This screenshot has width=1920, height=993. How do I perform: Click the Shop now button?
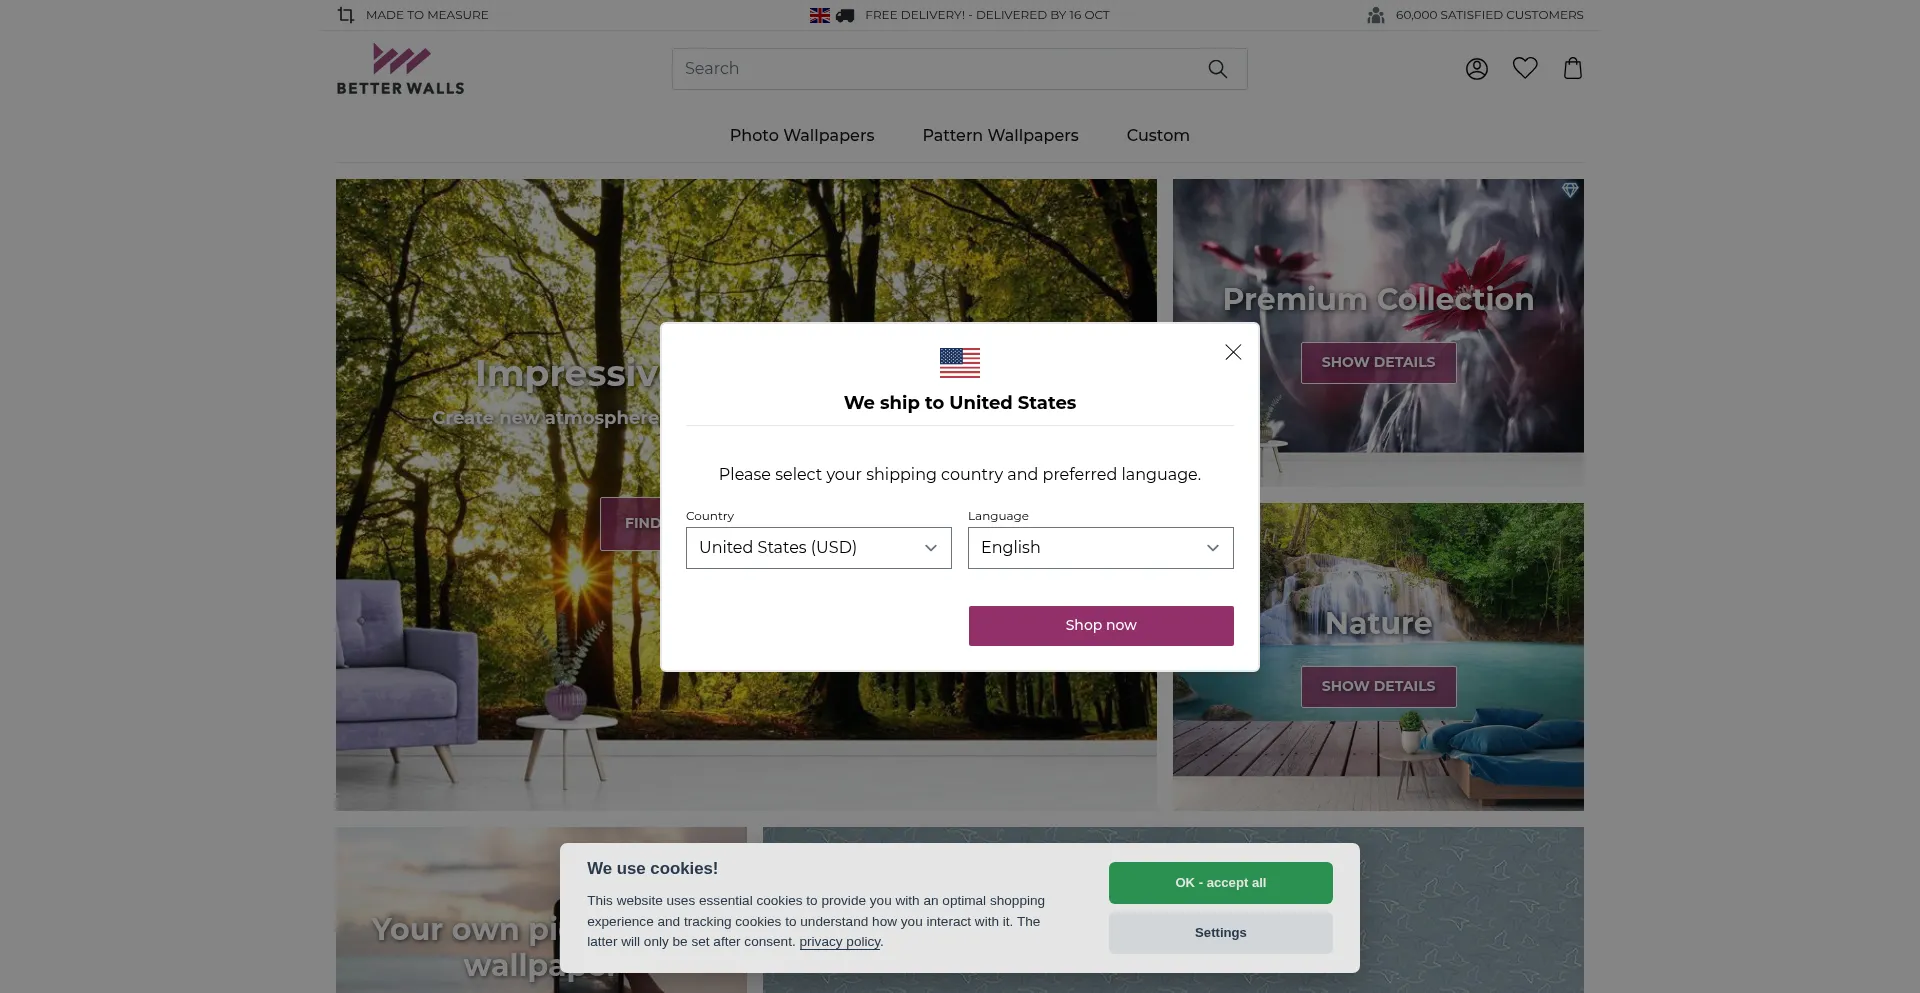(1101, 626)
